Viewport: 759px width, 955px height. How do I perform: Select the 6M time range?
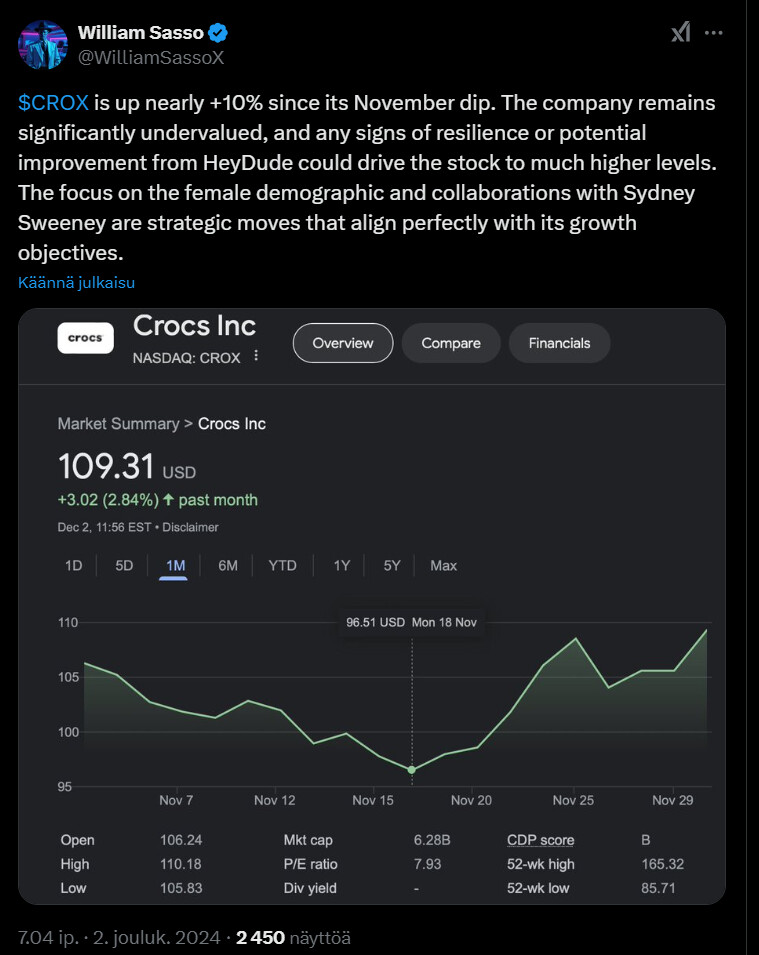pyautogui.click(x=228, y=565)
